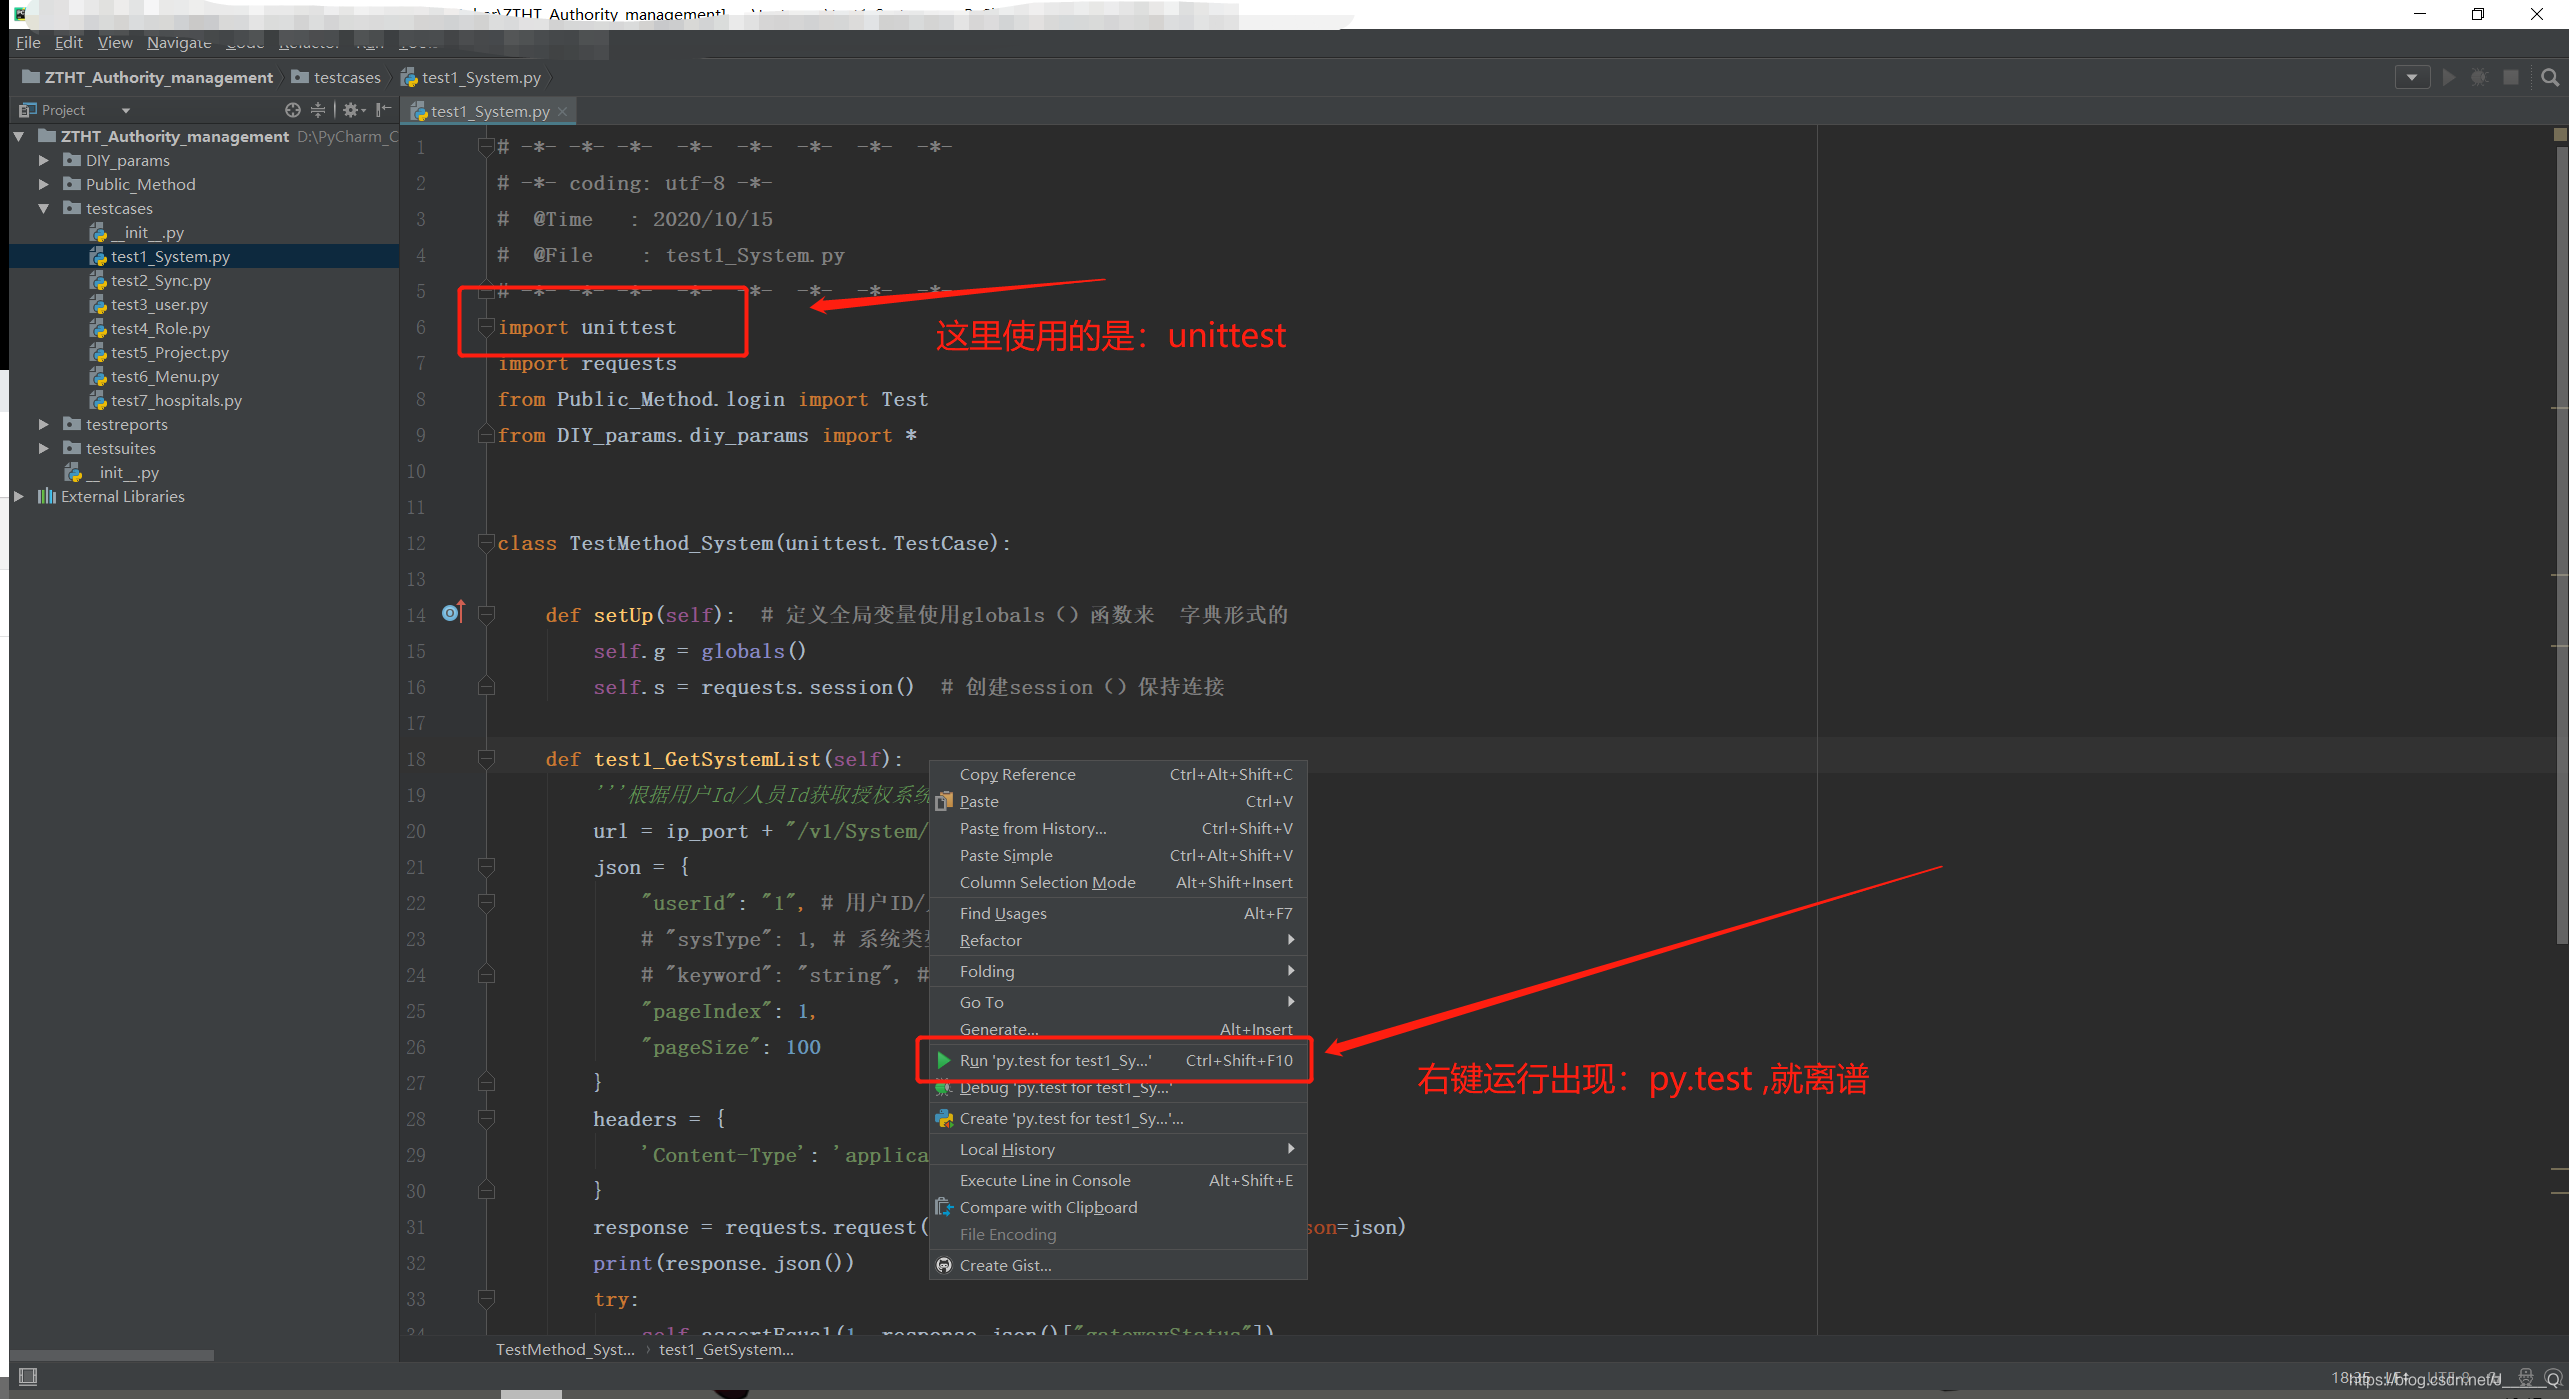Click the Run button in the top toolbar
2569x1399 pixels.
click(2448, 78)
